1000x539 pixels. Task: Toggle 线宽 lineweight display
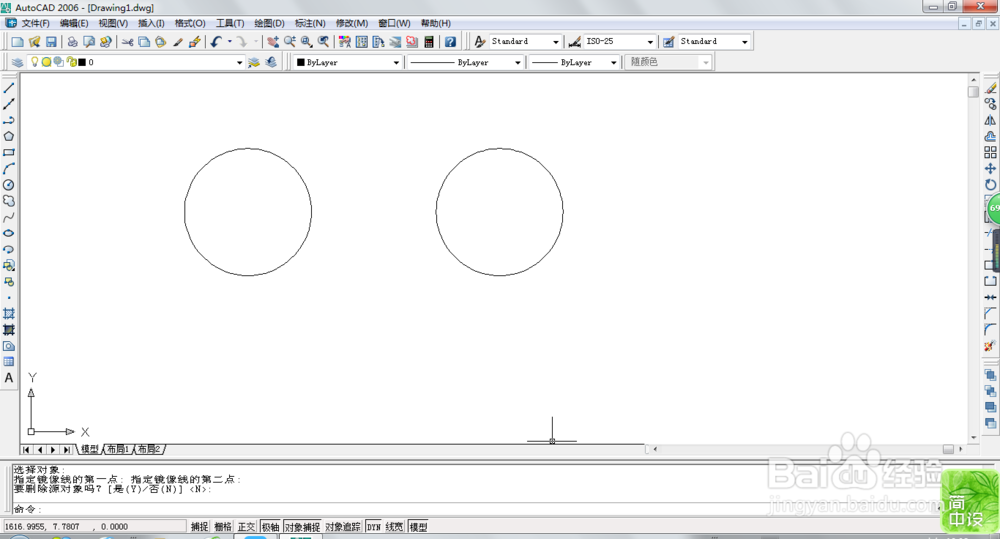(394, 527)
